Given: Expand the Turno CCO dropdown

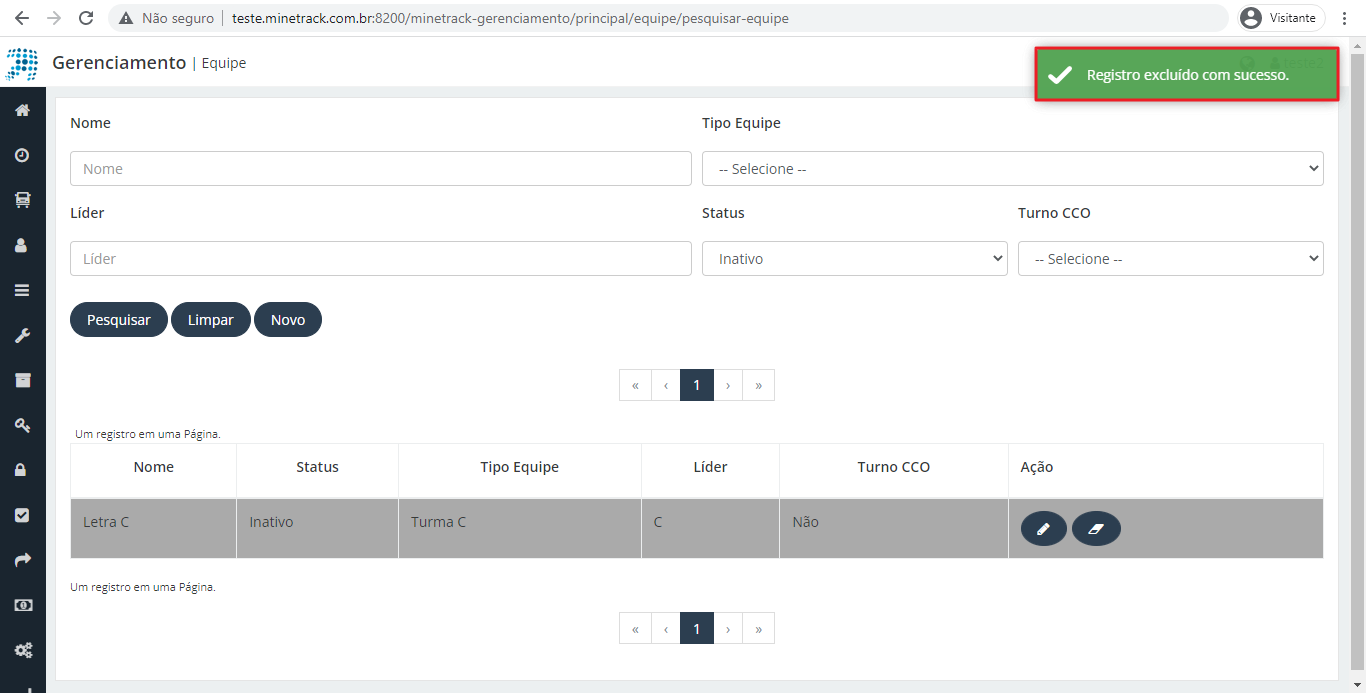Looking at the screenshot, I should (x=1170, y=259).
